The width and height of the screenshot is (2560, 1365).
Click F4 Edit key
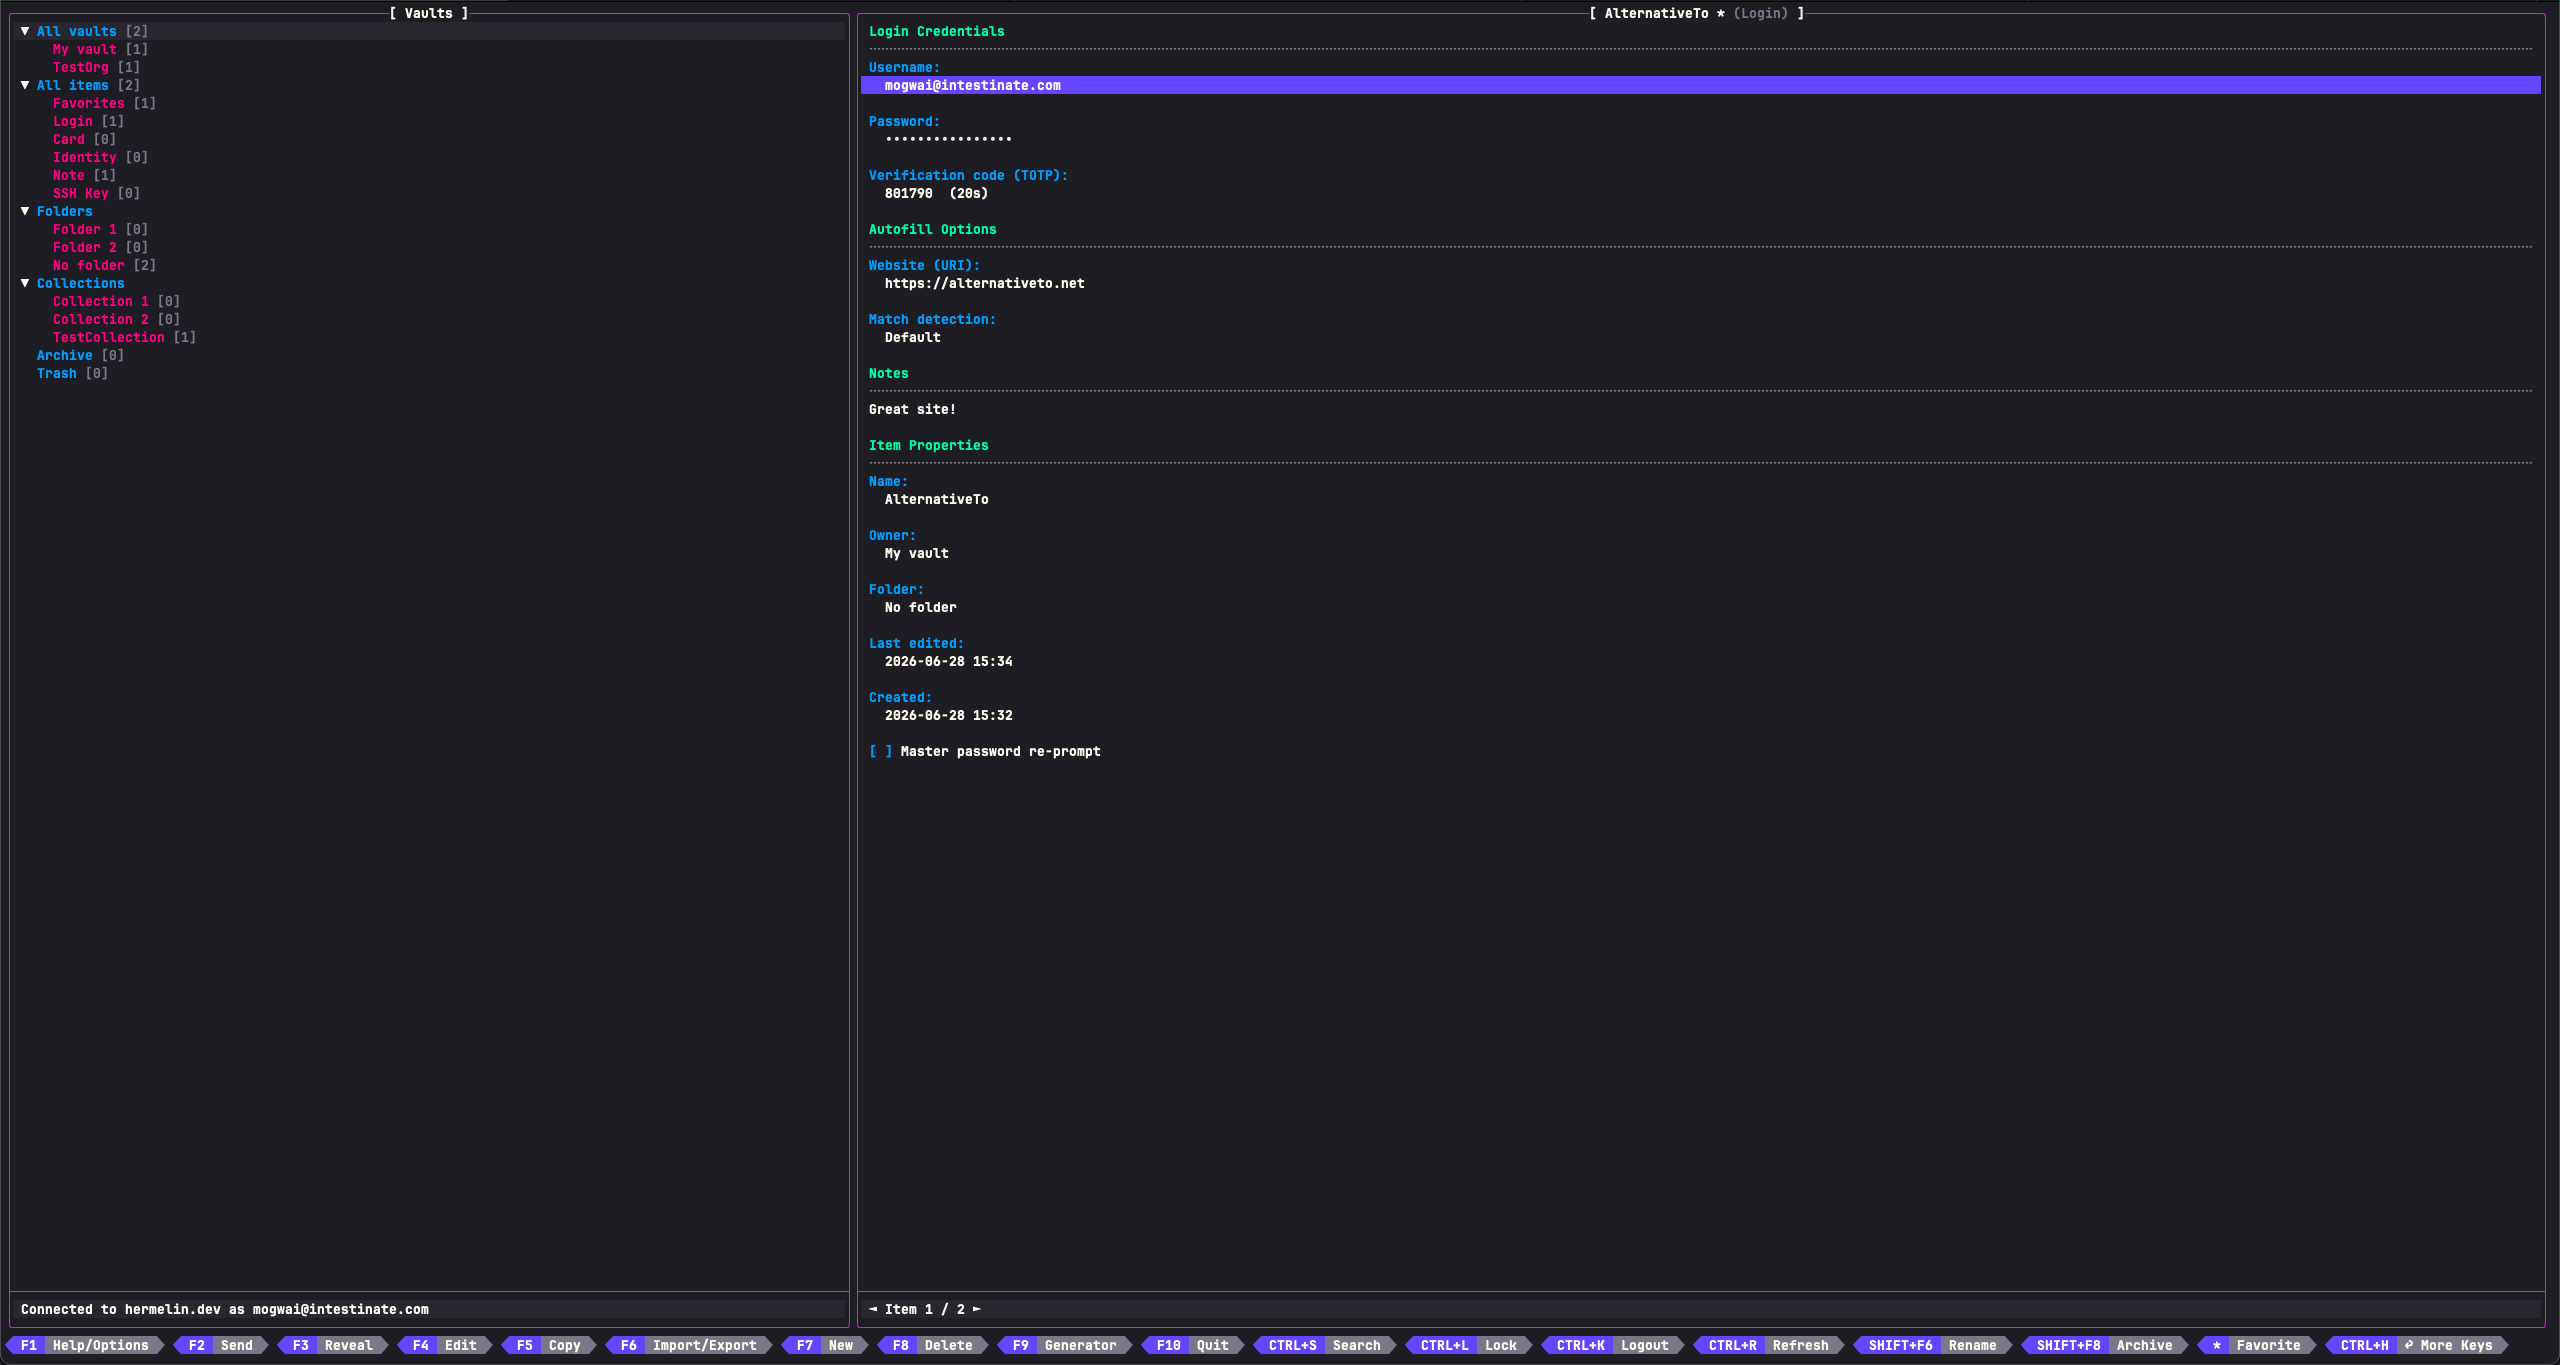pyautogui.click(x=445, y=1345)
